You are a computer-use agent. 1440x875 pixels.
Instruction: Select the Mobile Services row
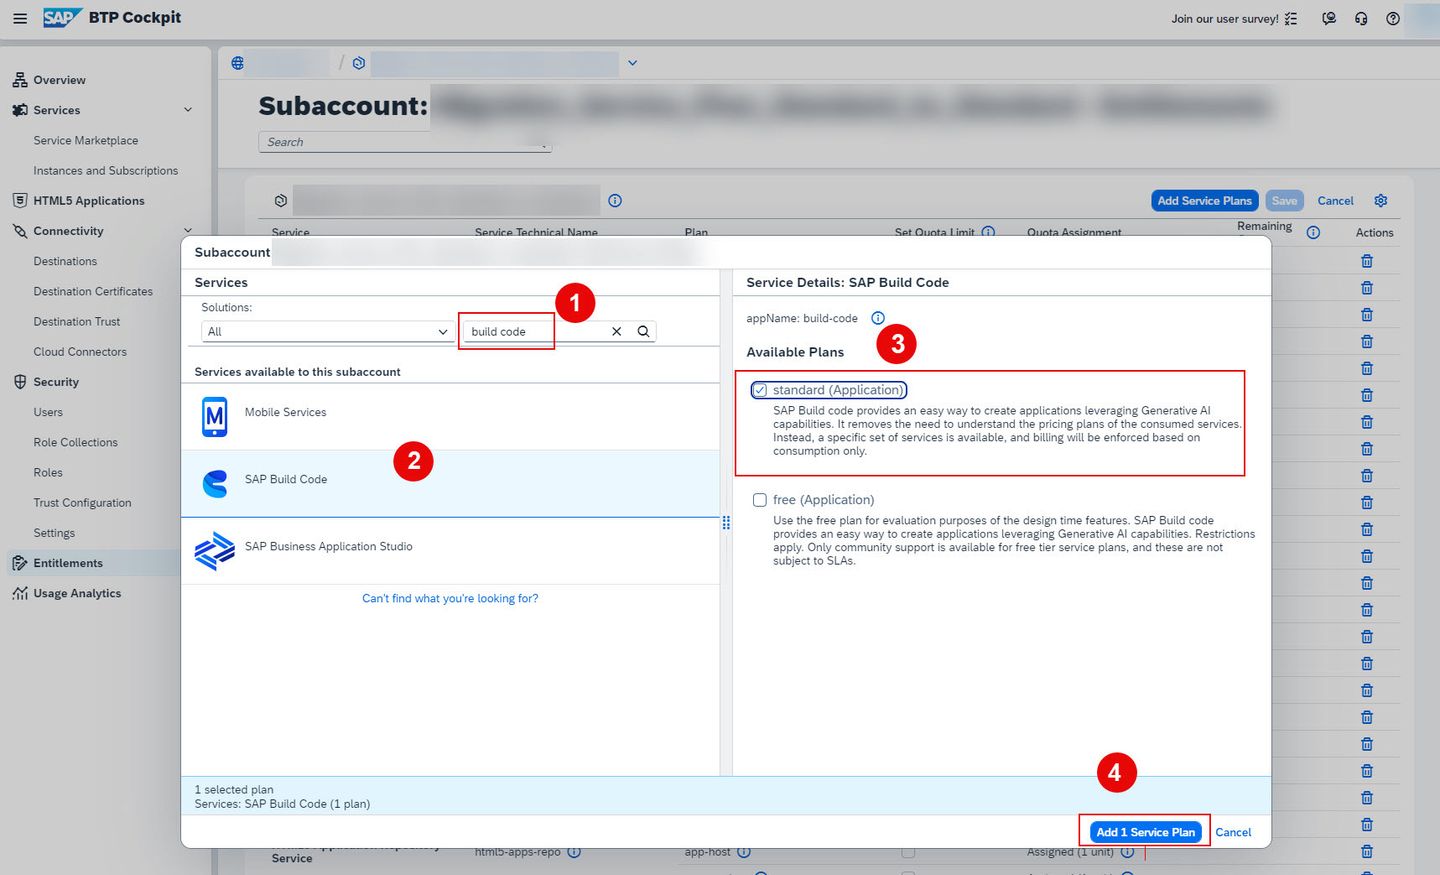[x=450, y=416]
